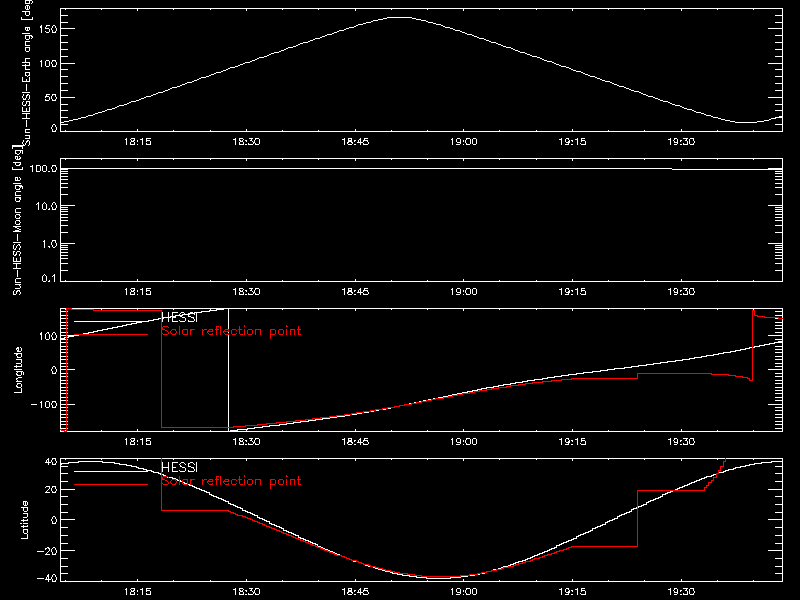The image size is (800, 600).
Task: Click the '-20' tick on Latitude plot
Action: coord(47,551)
